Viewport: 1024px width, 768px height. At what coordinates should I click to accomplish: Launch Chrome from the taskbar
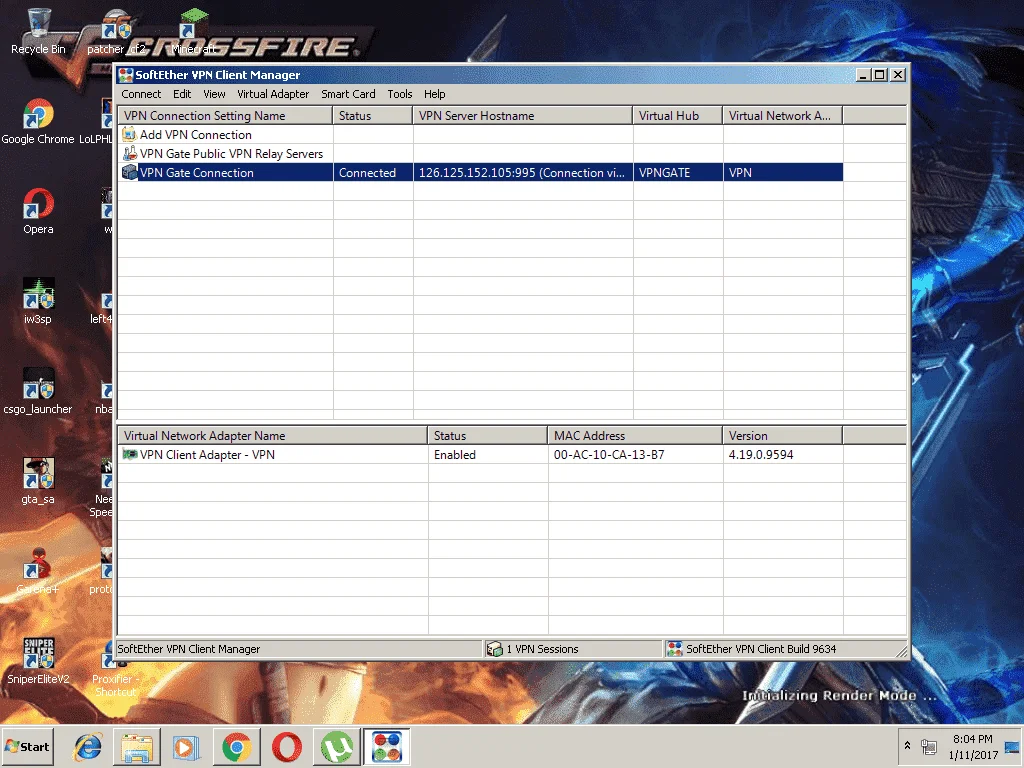236,747
